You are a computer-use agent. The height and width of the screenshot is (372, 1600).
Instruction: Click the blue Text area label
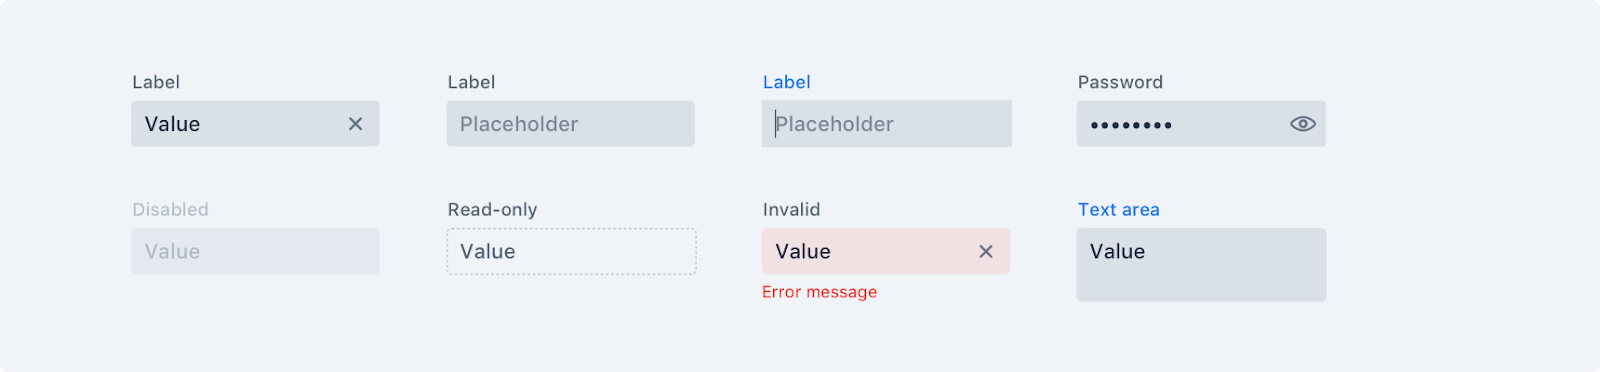coord(1119,209)
